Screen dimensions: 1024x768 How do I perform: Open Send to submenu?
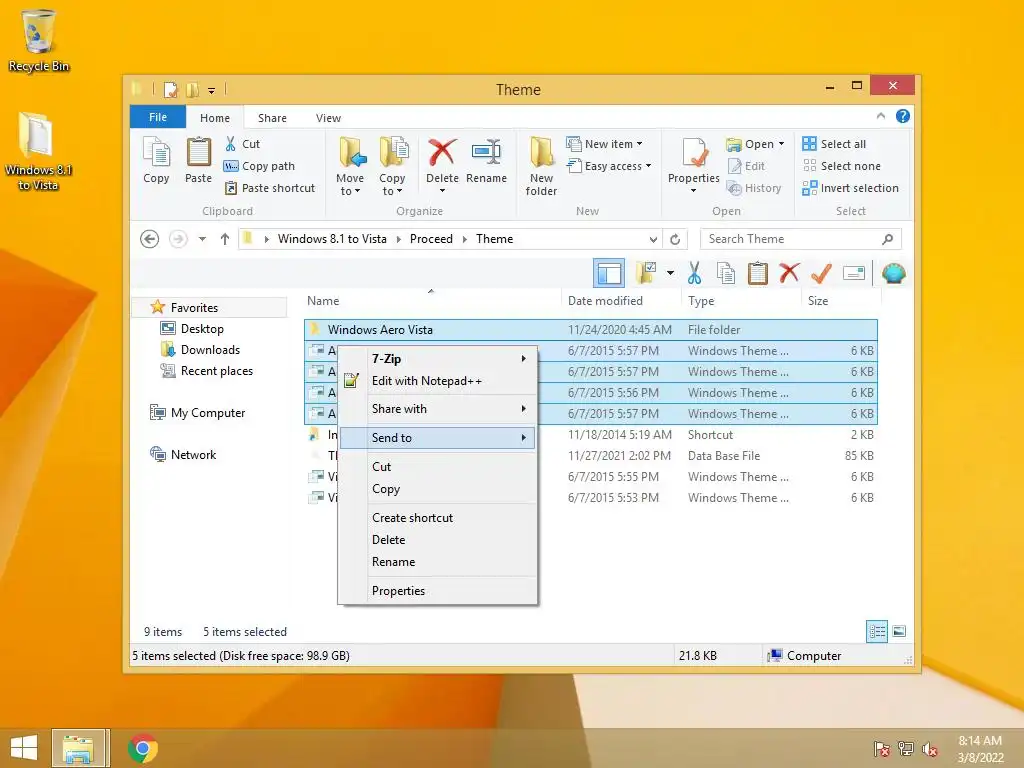[438, 438]
